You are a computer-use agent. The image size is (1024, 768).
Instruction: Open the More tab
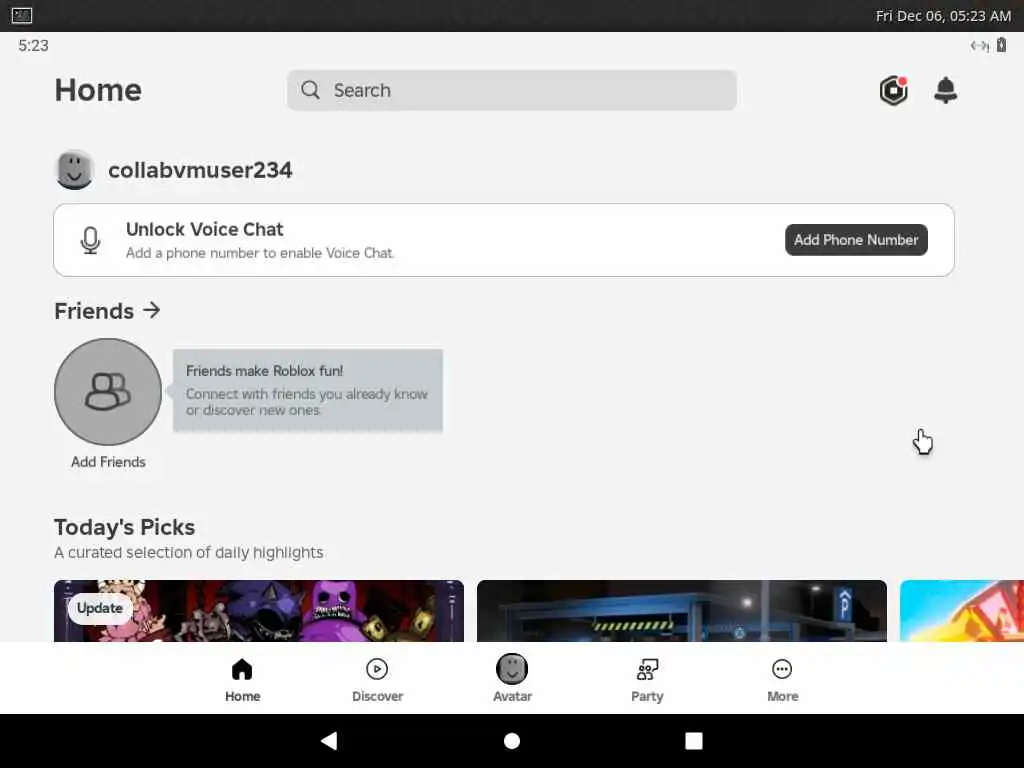pyautogui.click(x=782, y=680)
